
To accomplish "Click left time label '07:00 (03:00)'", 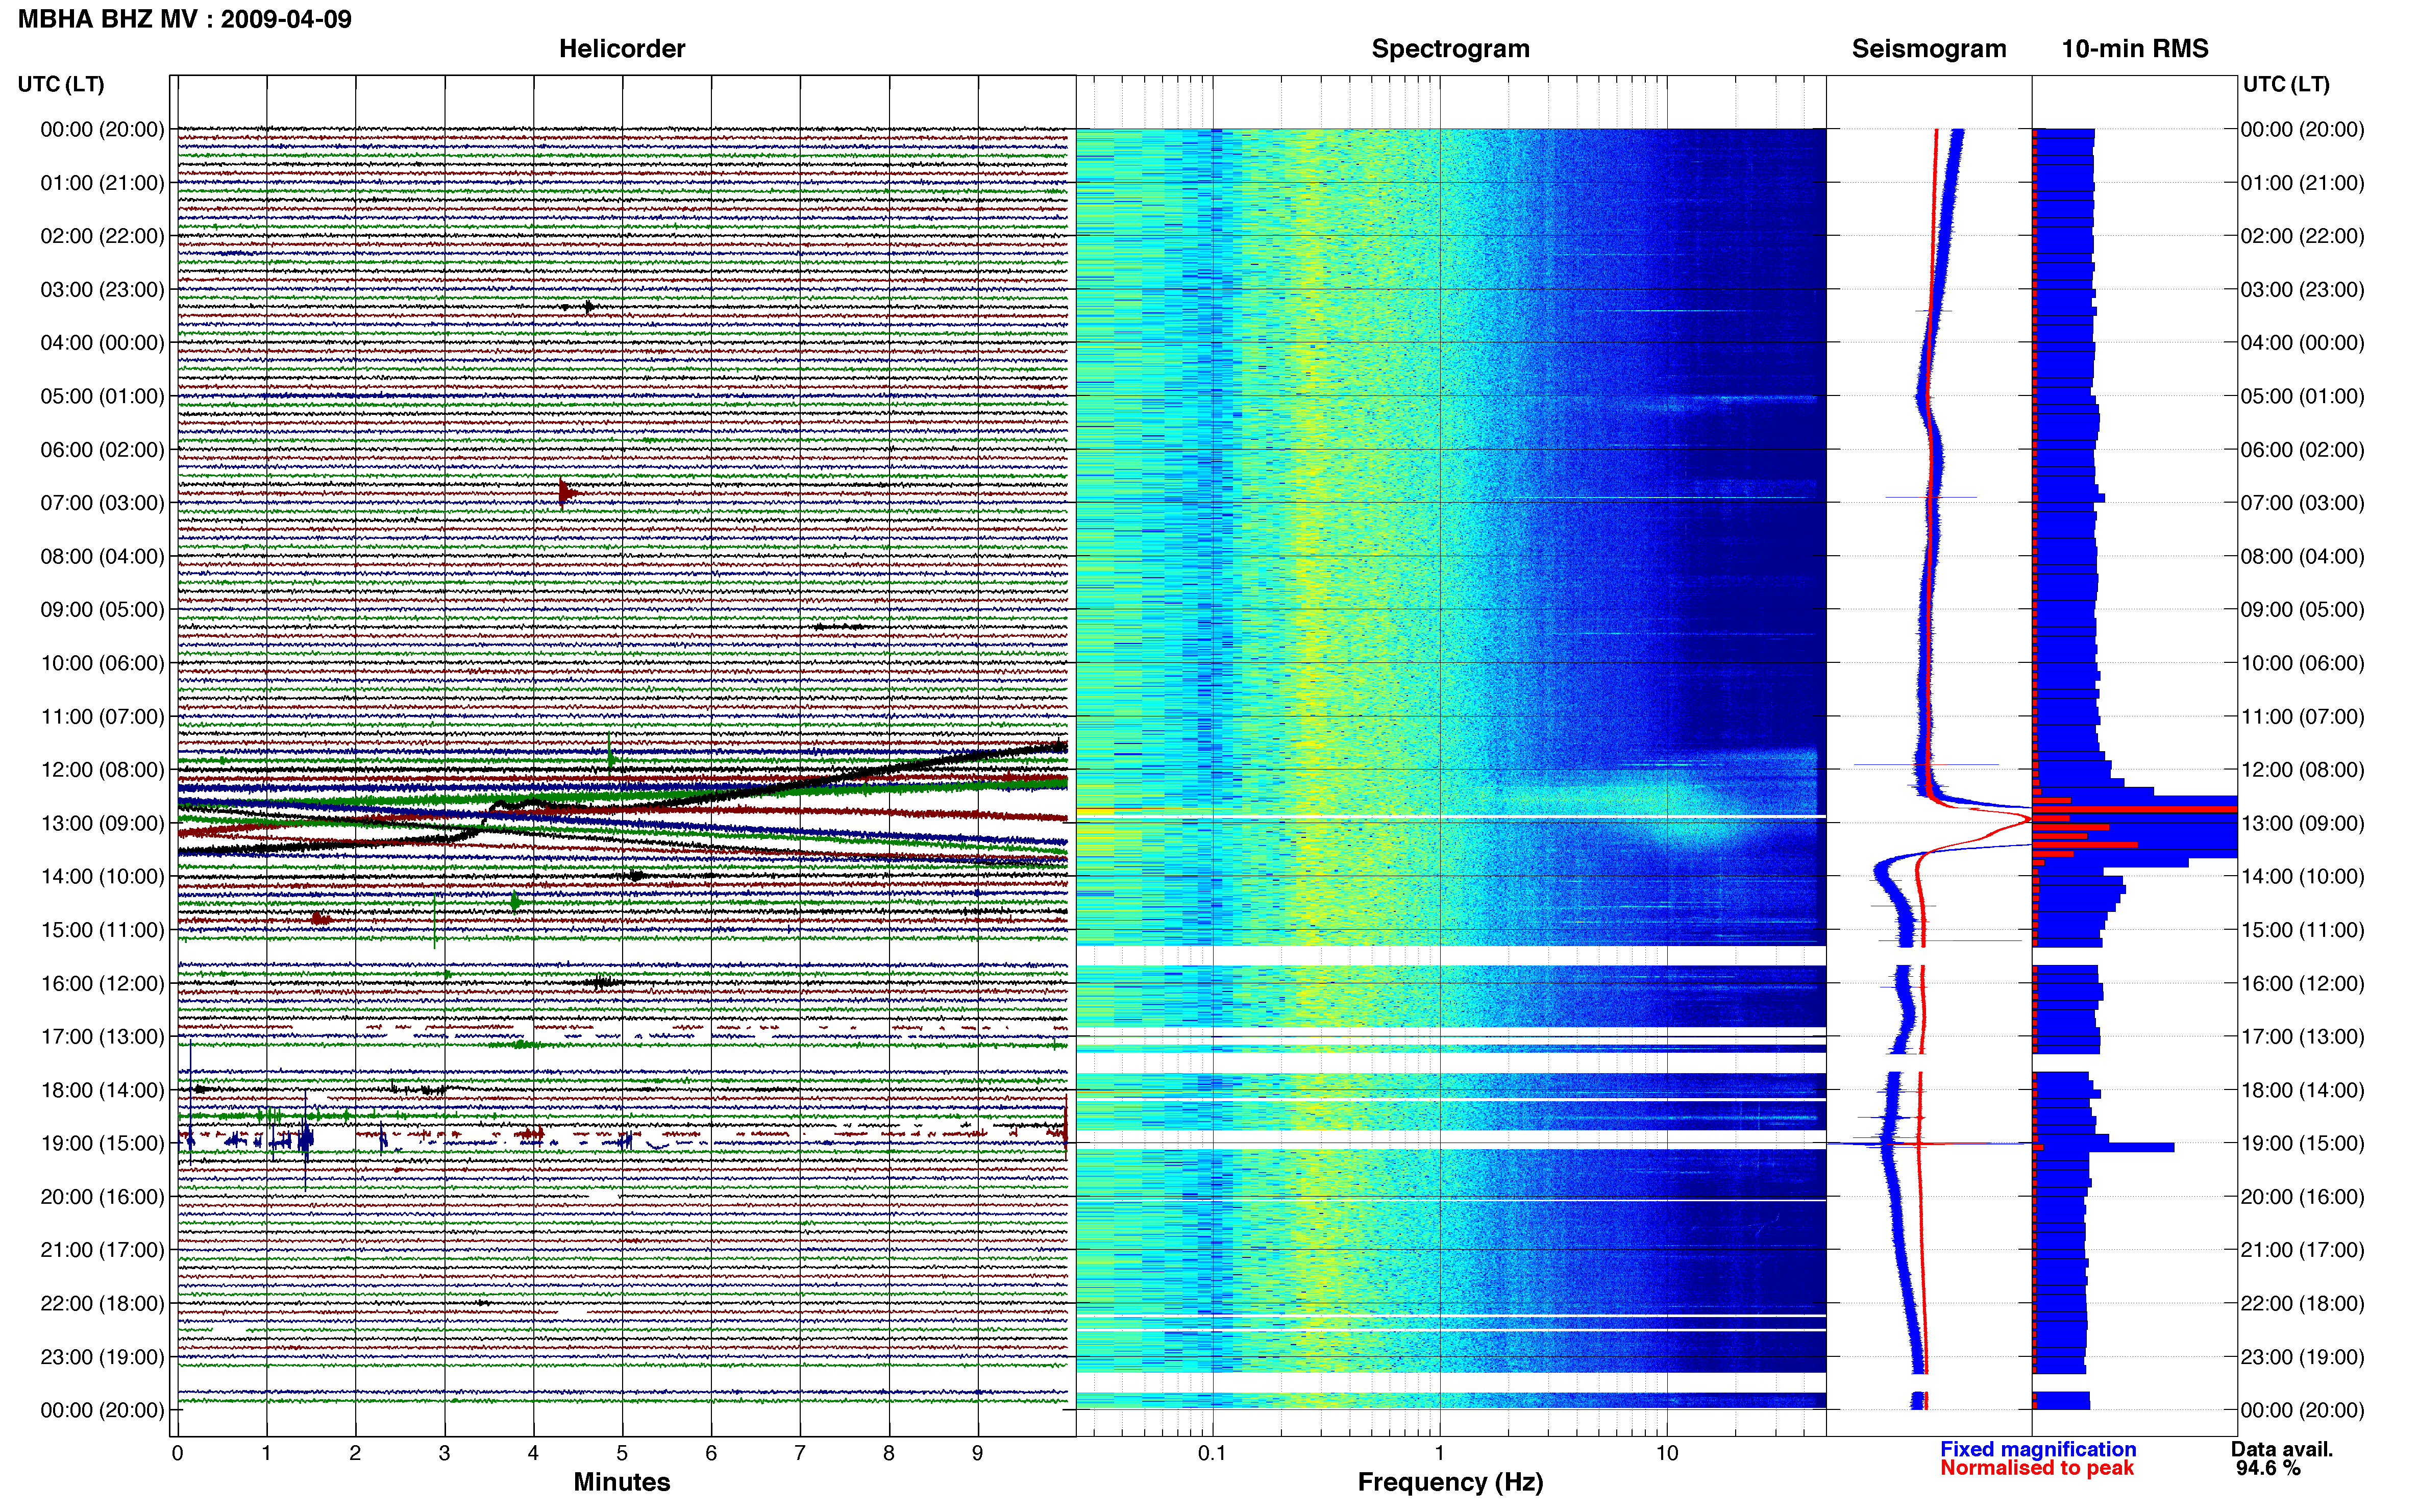I will pos(102,502).
